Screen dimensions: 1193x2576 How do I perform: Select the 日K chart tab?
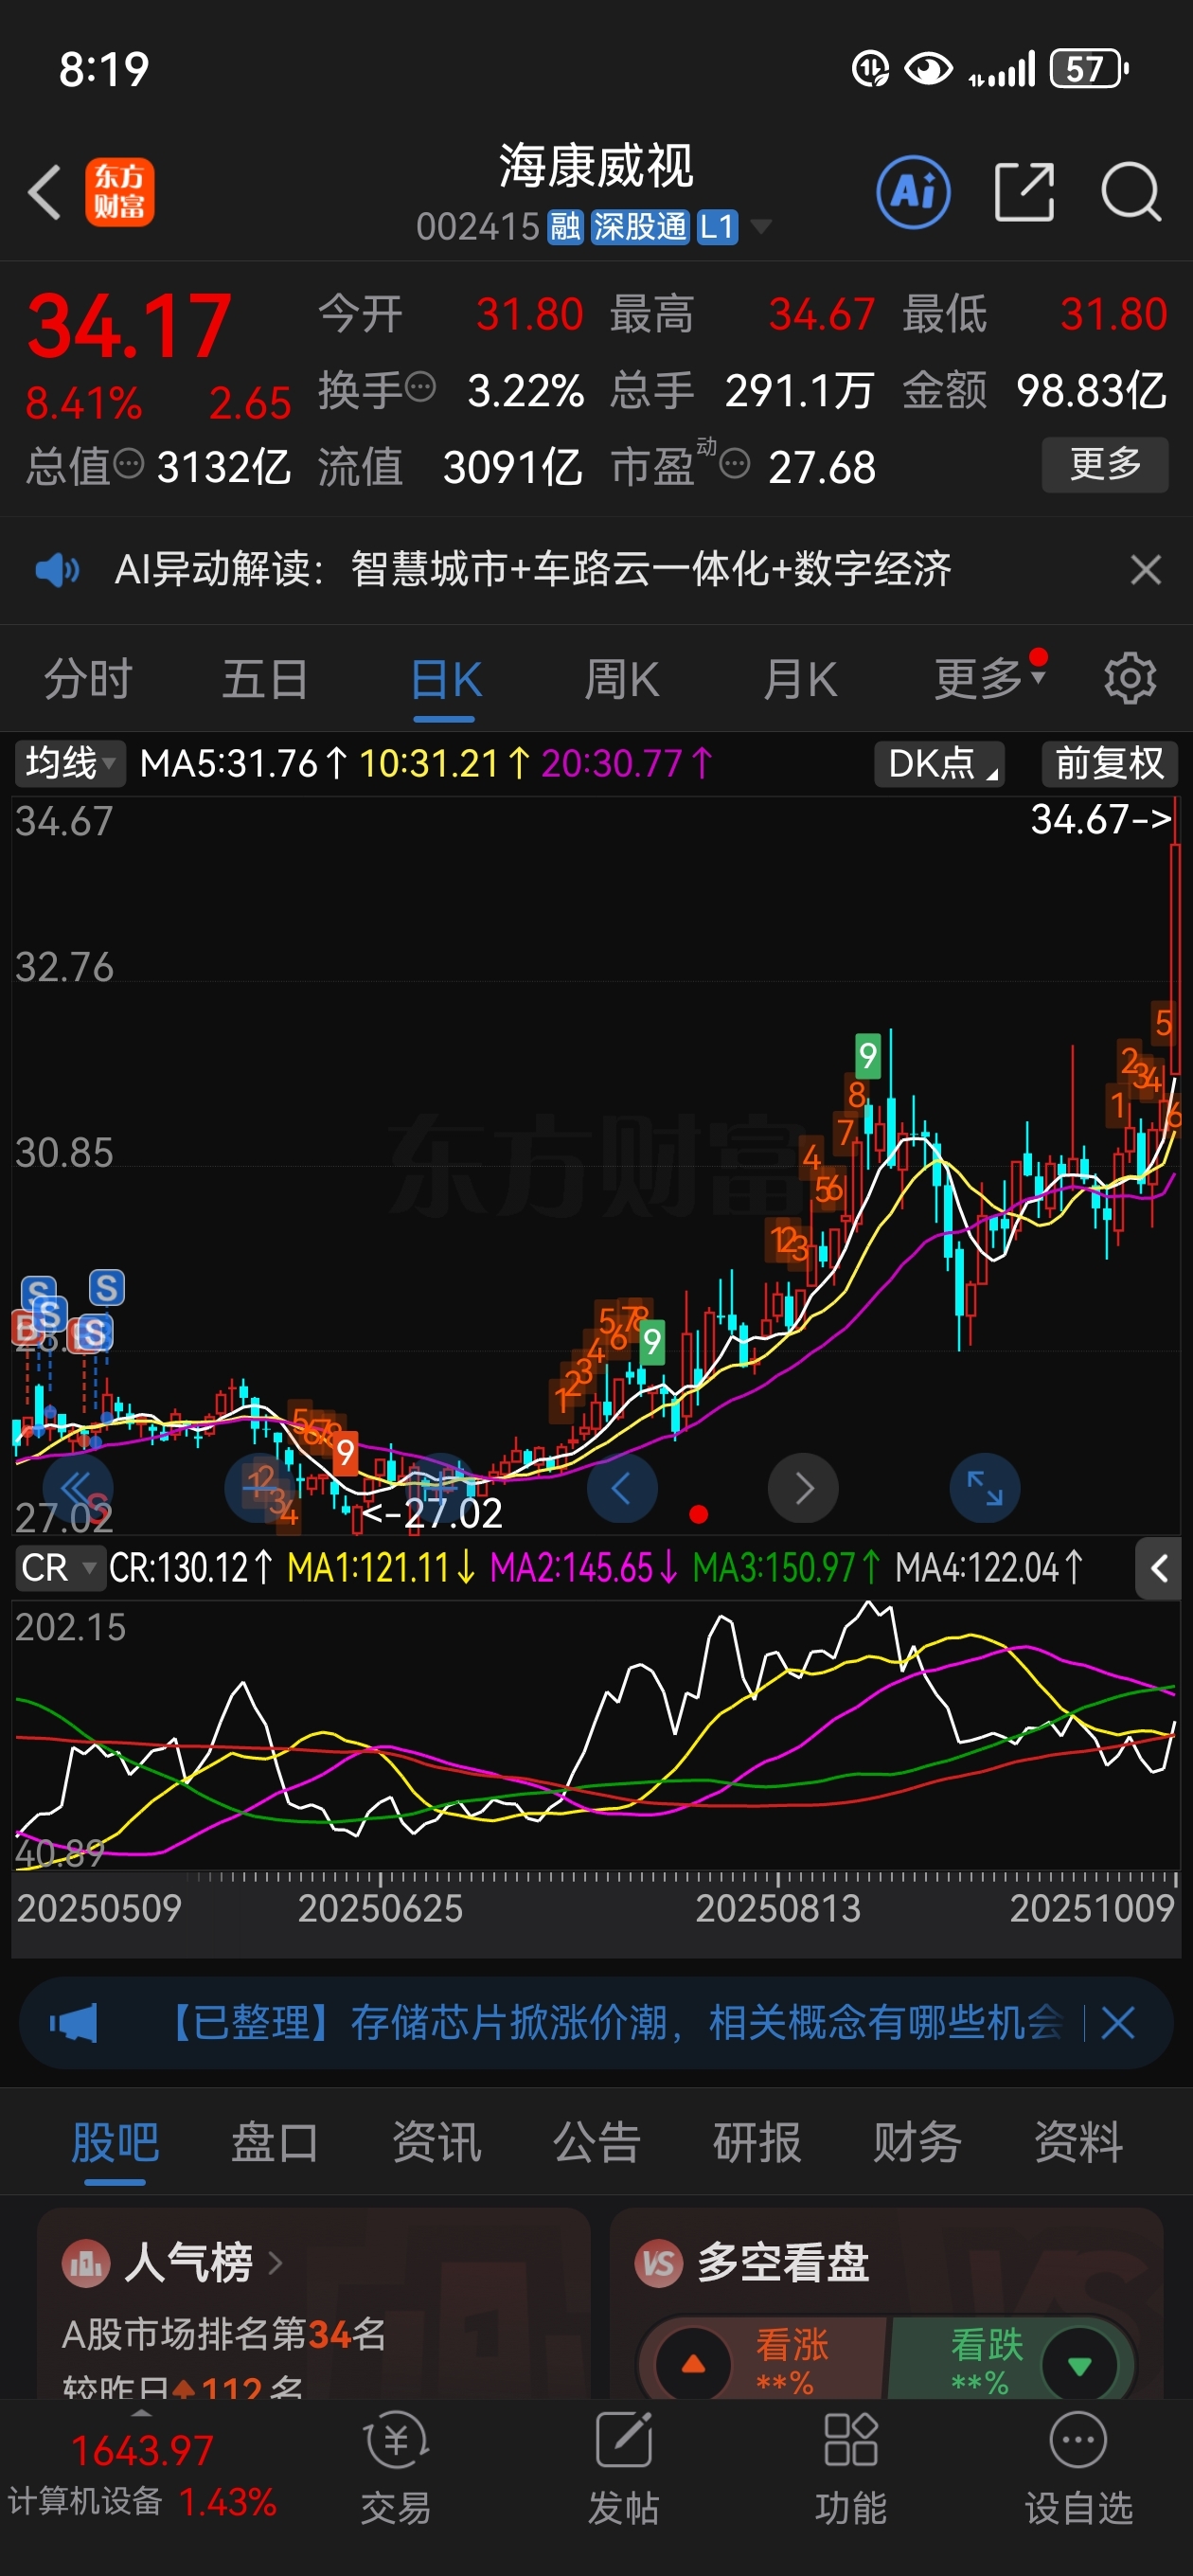tap(446, 680)
